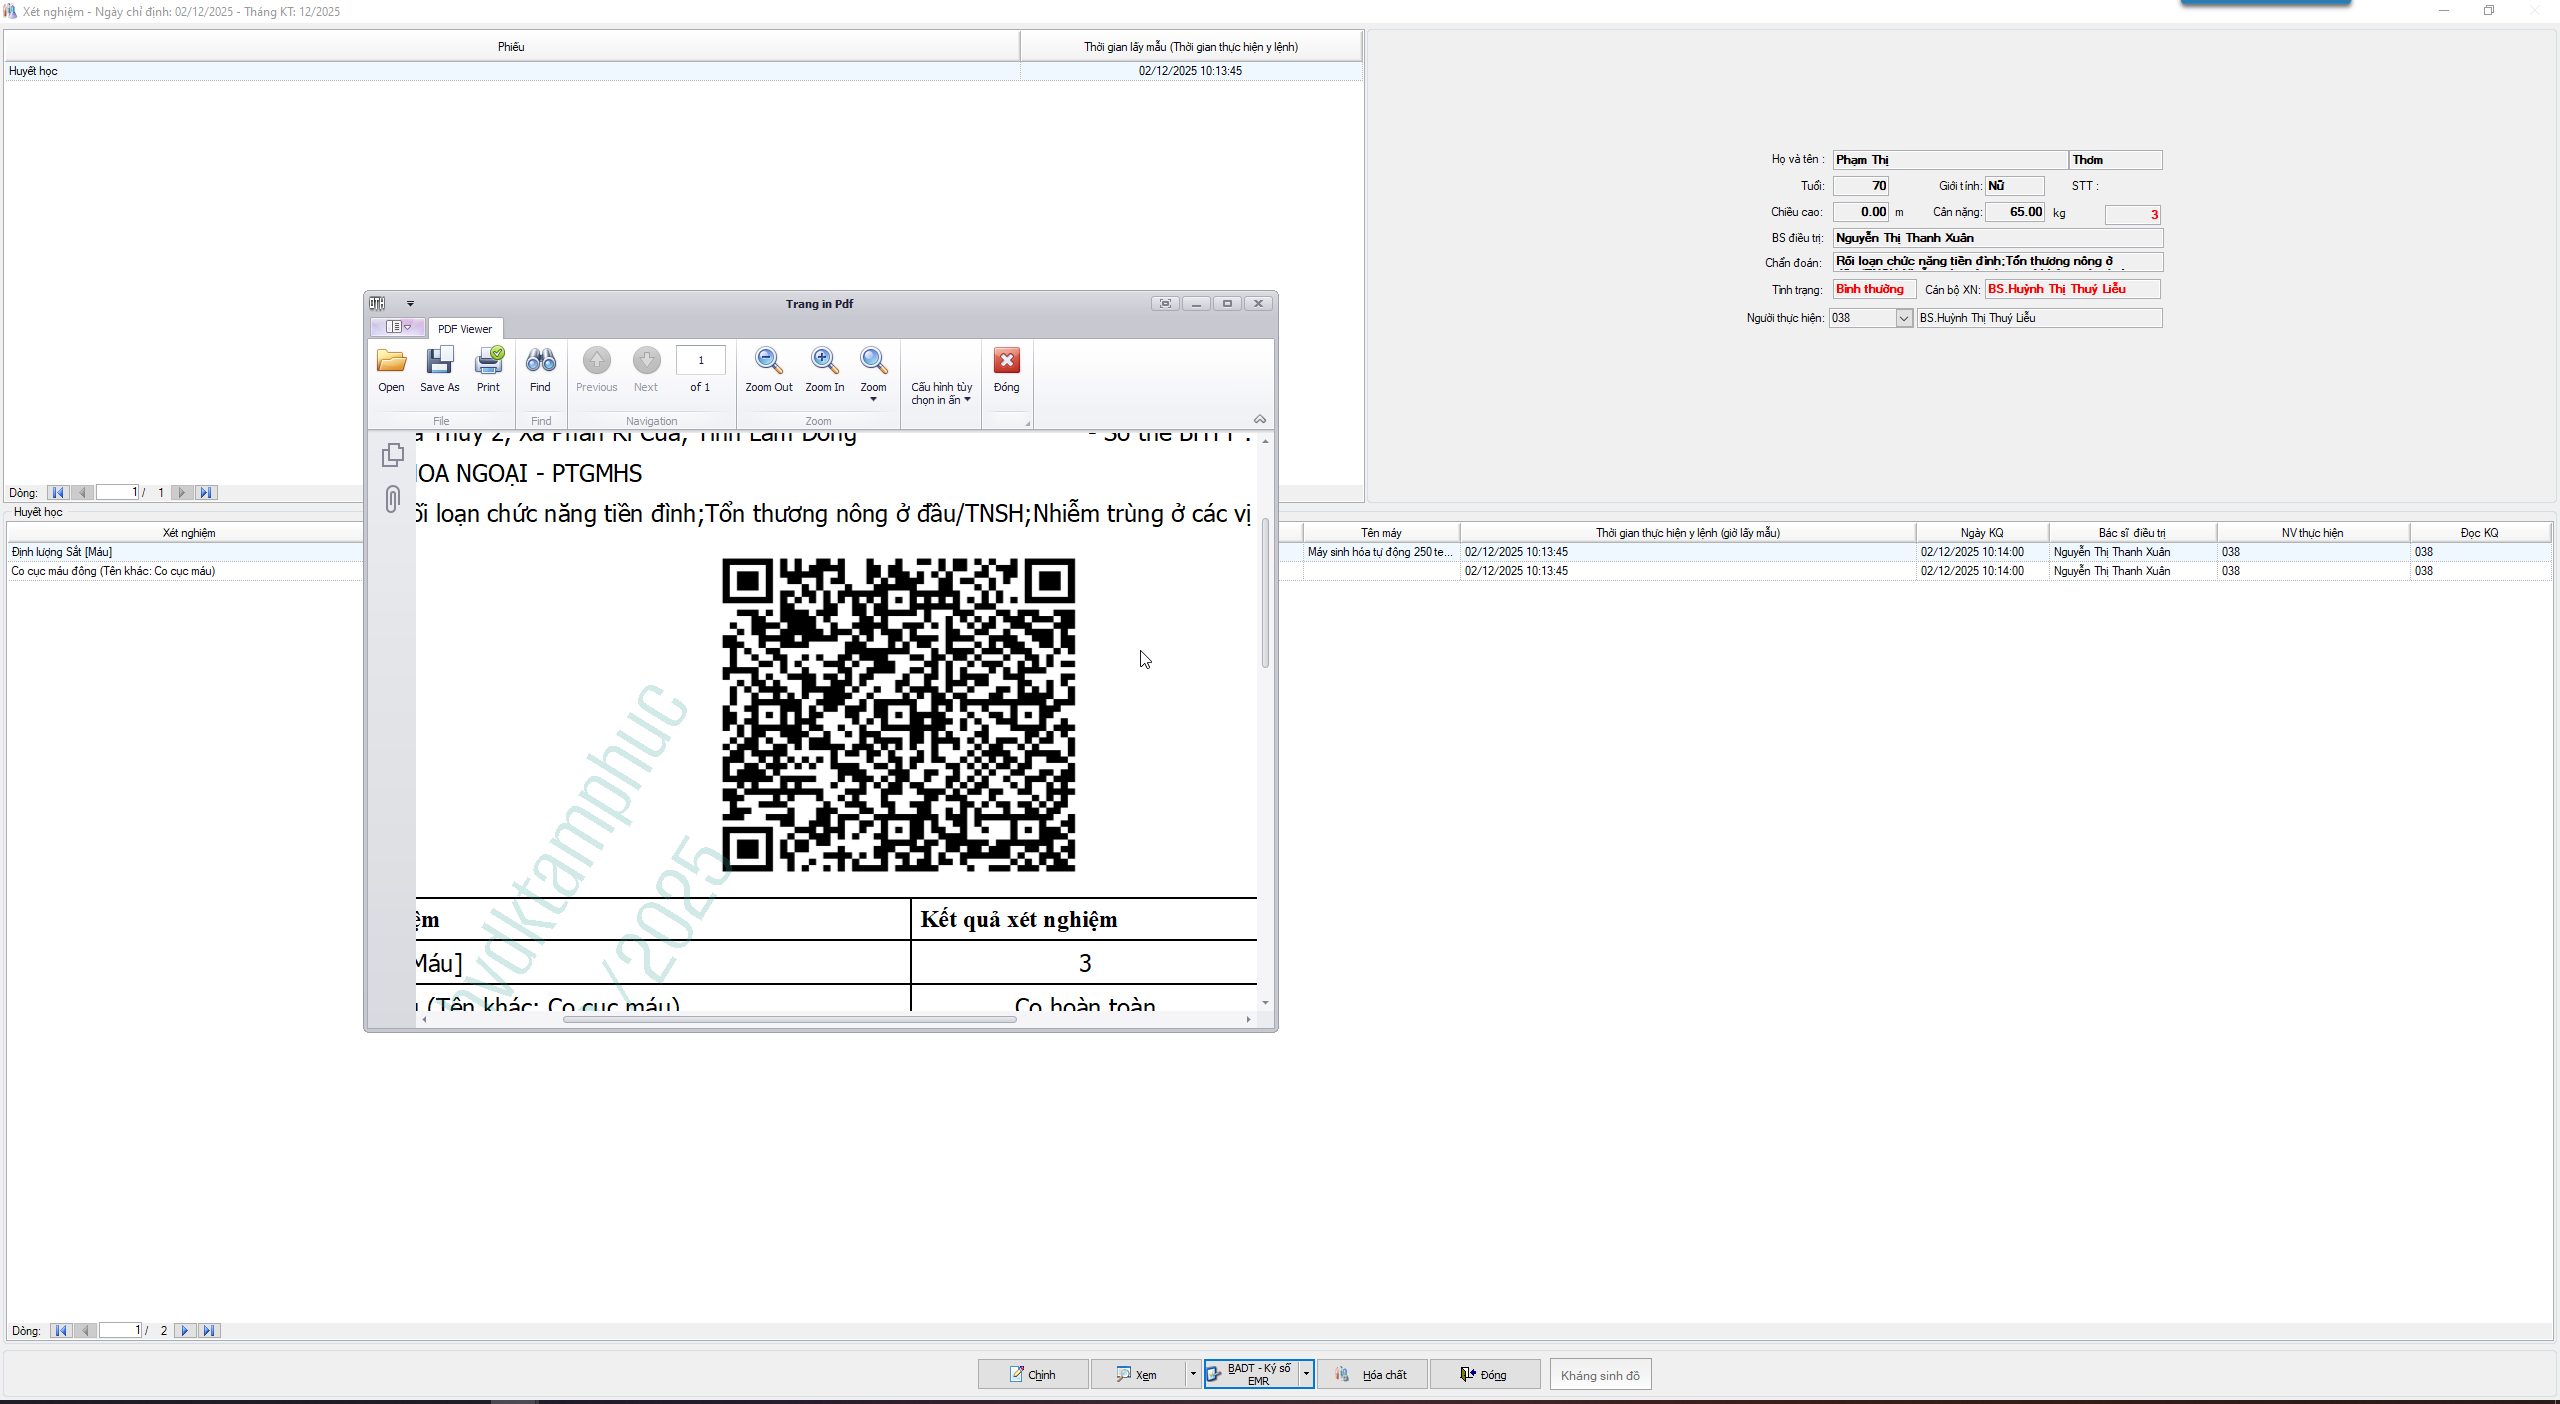
Task: Go to last record in bottom navigator
Action: coord(209,1330)
